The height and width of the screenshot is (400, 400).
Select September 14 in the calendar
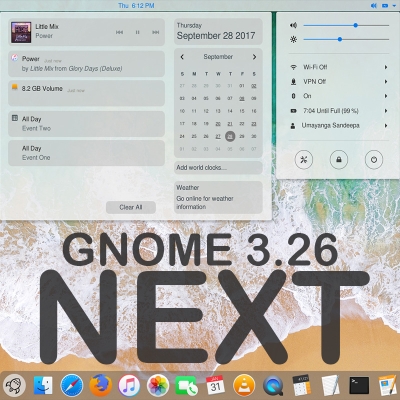tap(230, 111)
